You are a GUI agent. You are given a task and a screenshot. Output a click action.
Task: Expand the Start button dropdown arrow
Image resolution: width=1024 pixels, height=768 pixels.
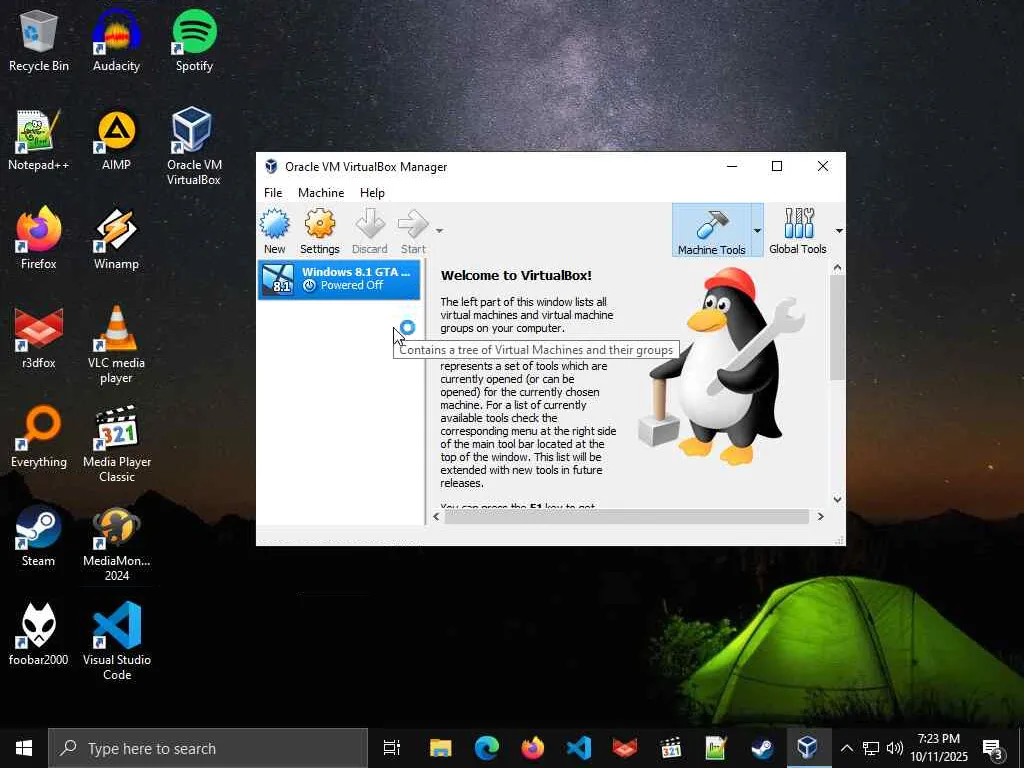tap(440, 231)
